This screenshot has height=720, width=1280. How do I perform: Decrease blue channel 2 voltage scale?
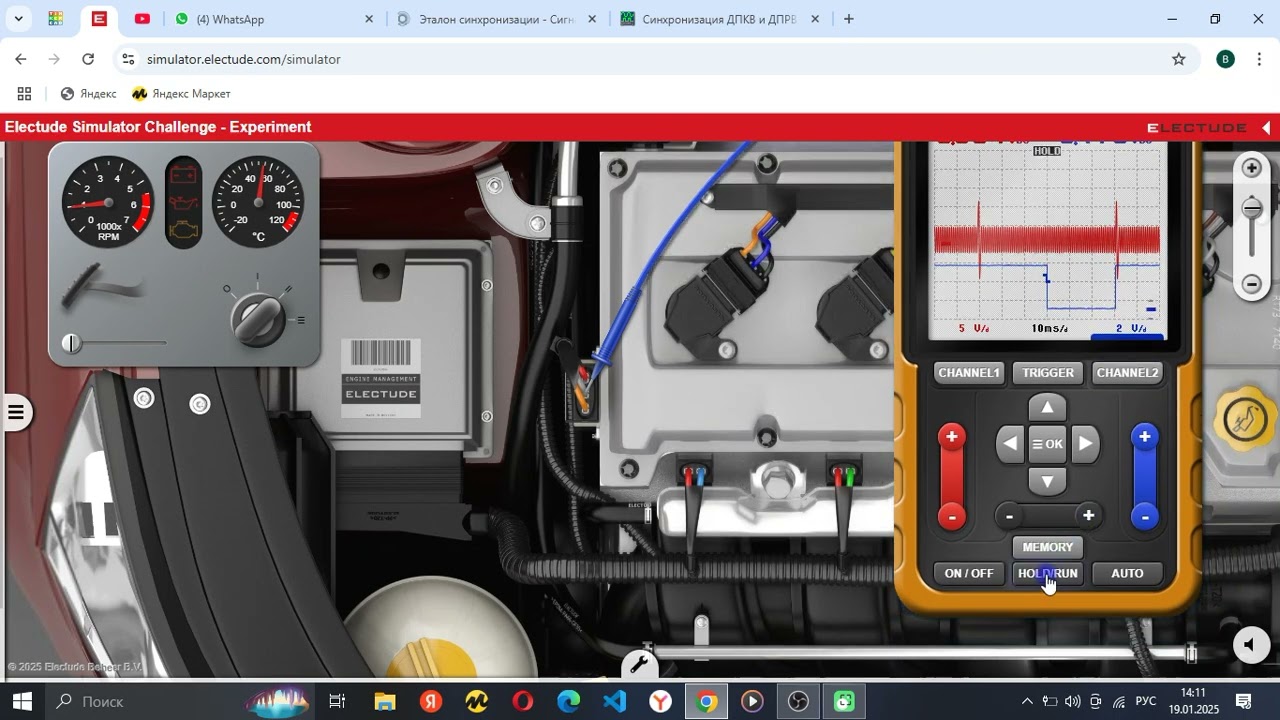[x=1144, y=517]
